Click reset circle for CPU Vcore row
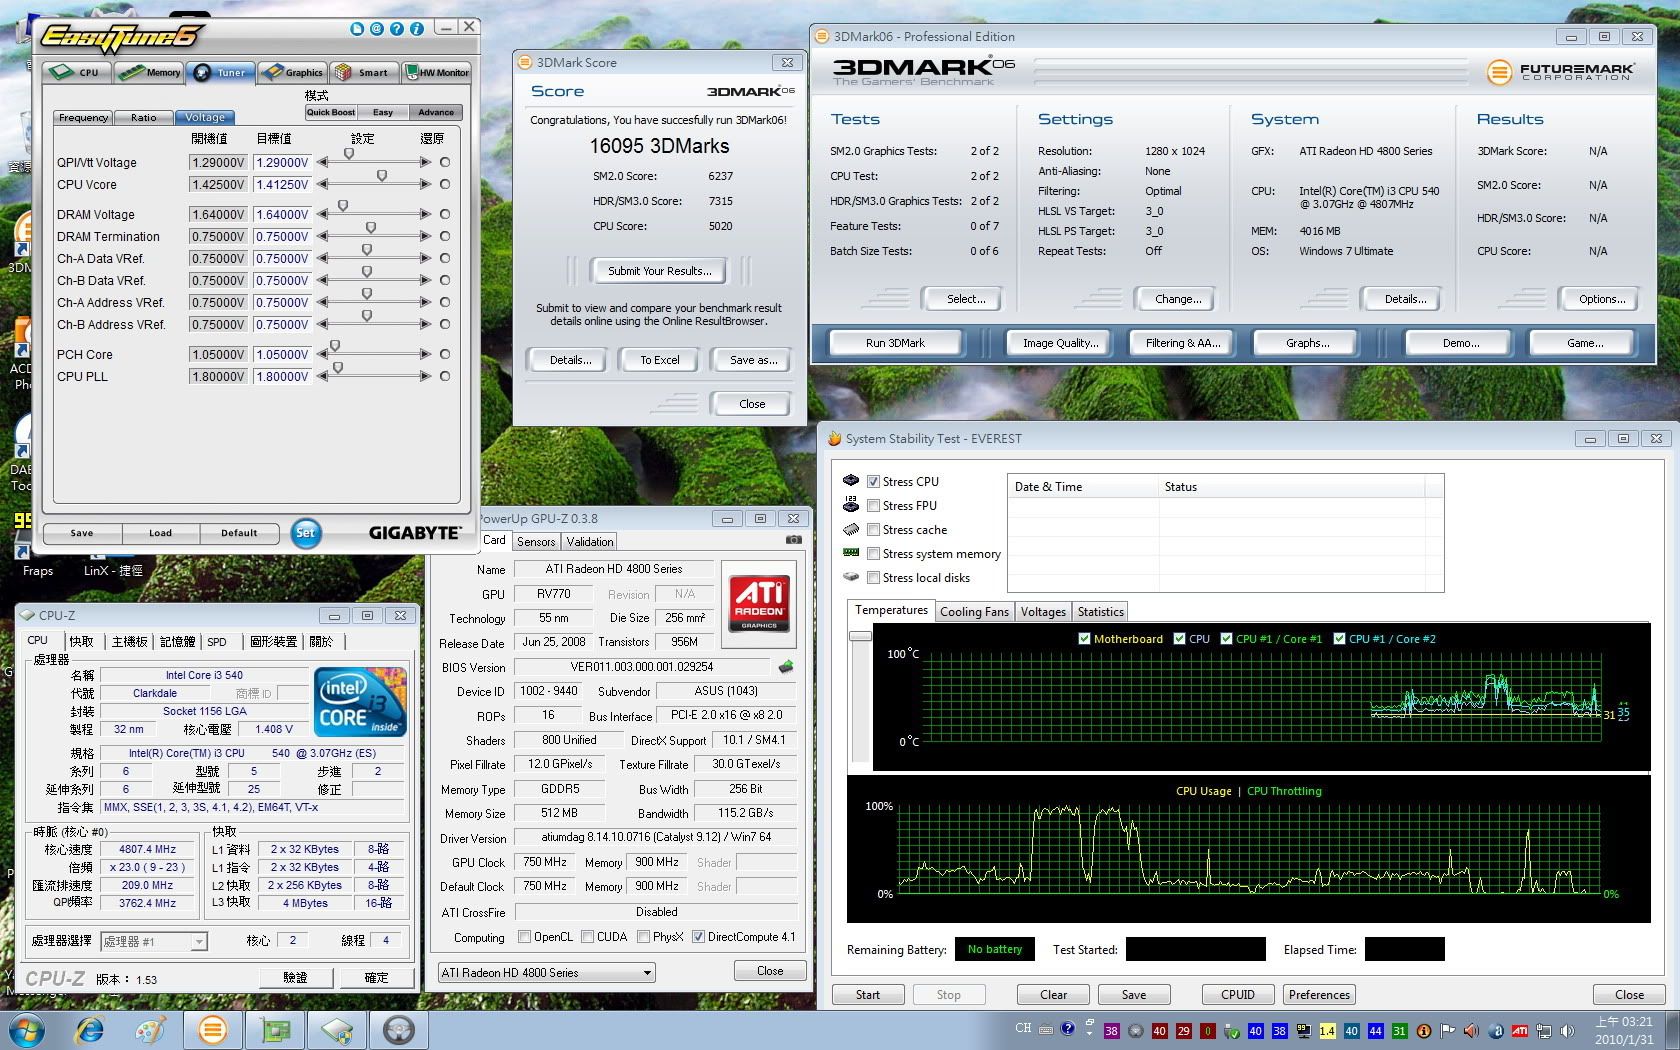This screenshot has height=1050, width=1680. point(445,185)
